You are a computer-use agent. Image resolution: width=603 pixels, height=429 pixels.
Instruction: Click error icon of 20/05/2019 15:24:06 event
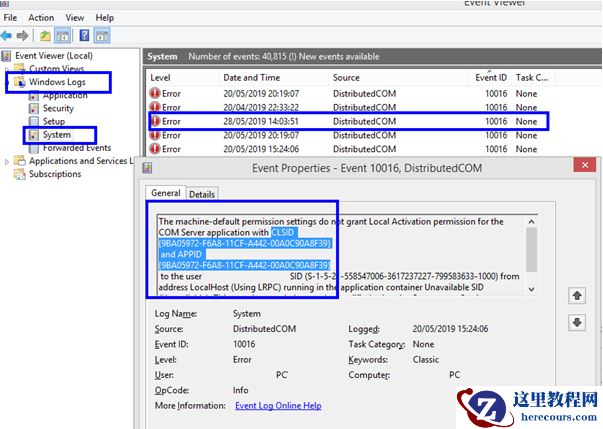click(x=155, y=149)
